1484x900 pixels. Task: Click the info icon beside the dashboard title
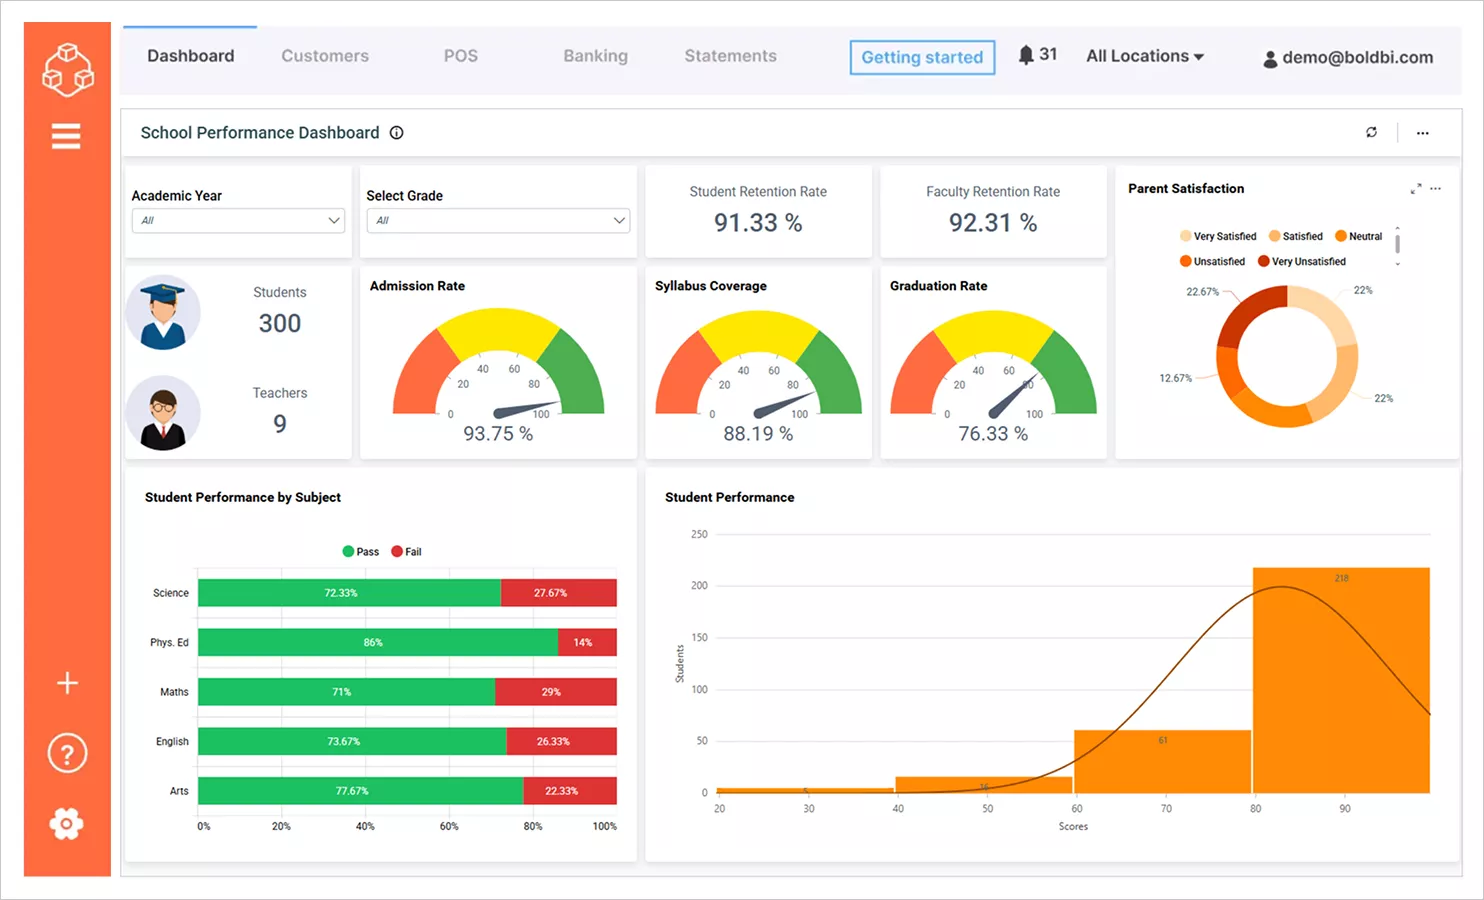pyautogui.click(x=396, y=132)
